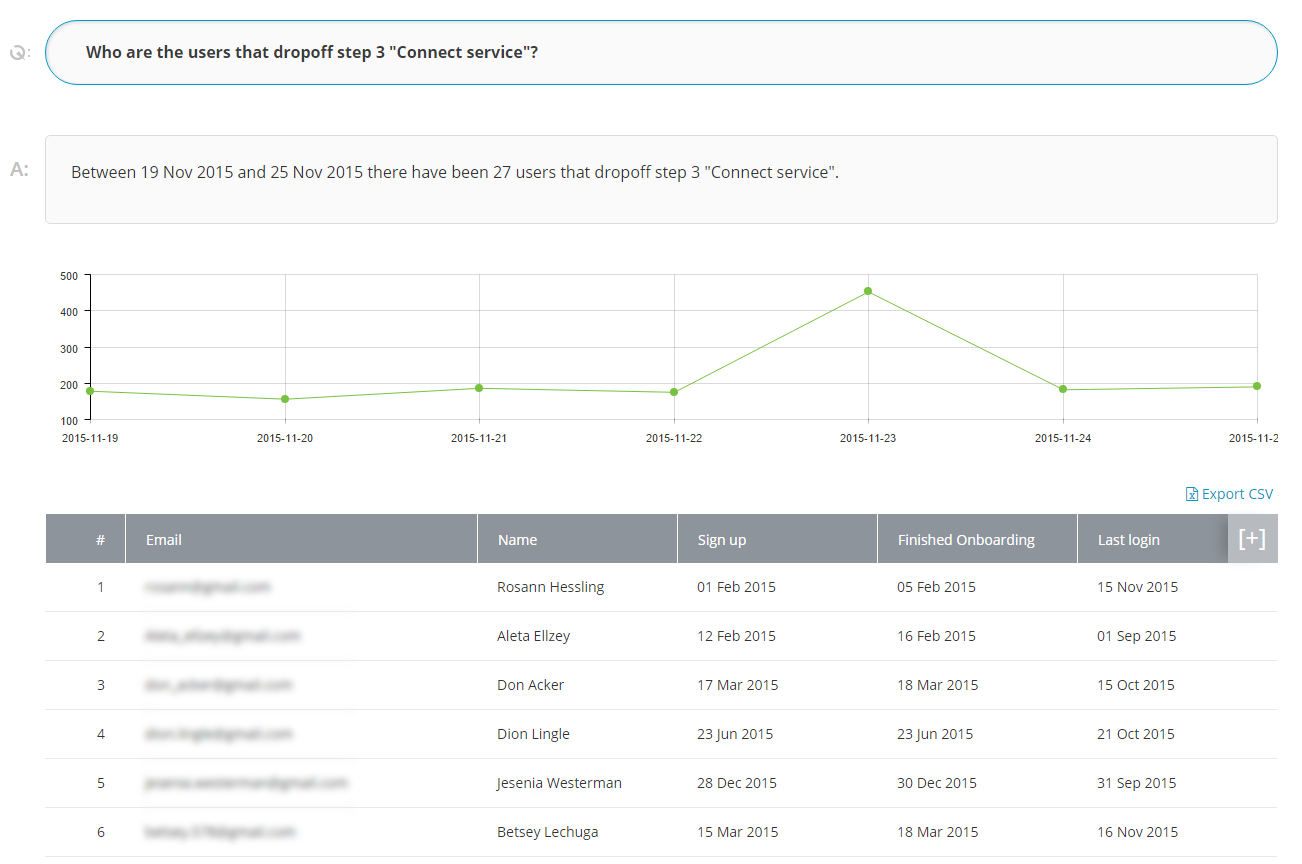Select Don Acker in the table
1302x864 pixels.
(x=530, y=685)
